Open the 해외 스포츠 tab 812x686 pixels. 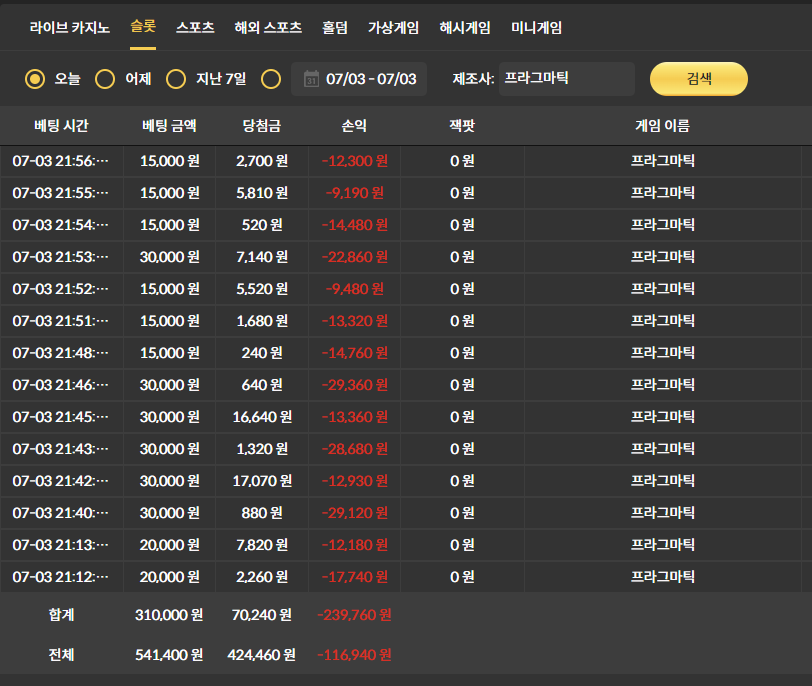coord(268,27)
